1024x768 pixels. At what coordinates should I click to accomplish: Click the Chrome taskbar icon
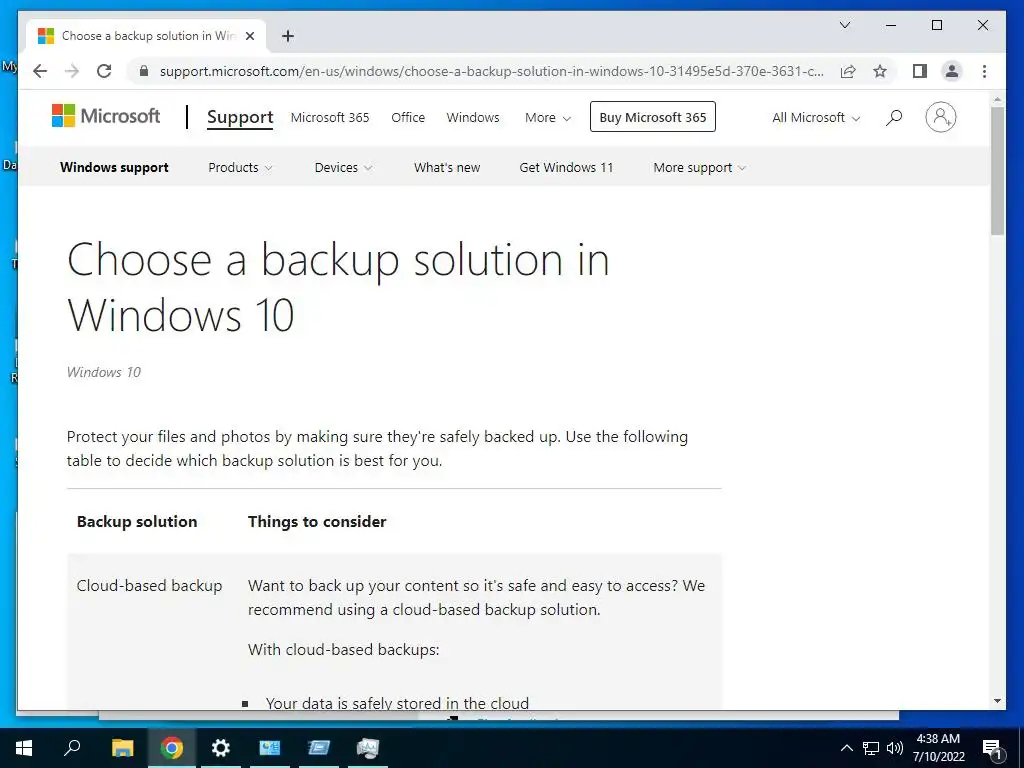point(172,748)
